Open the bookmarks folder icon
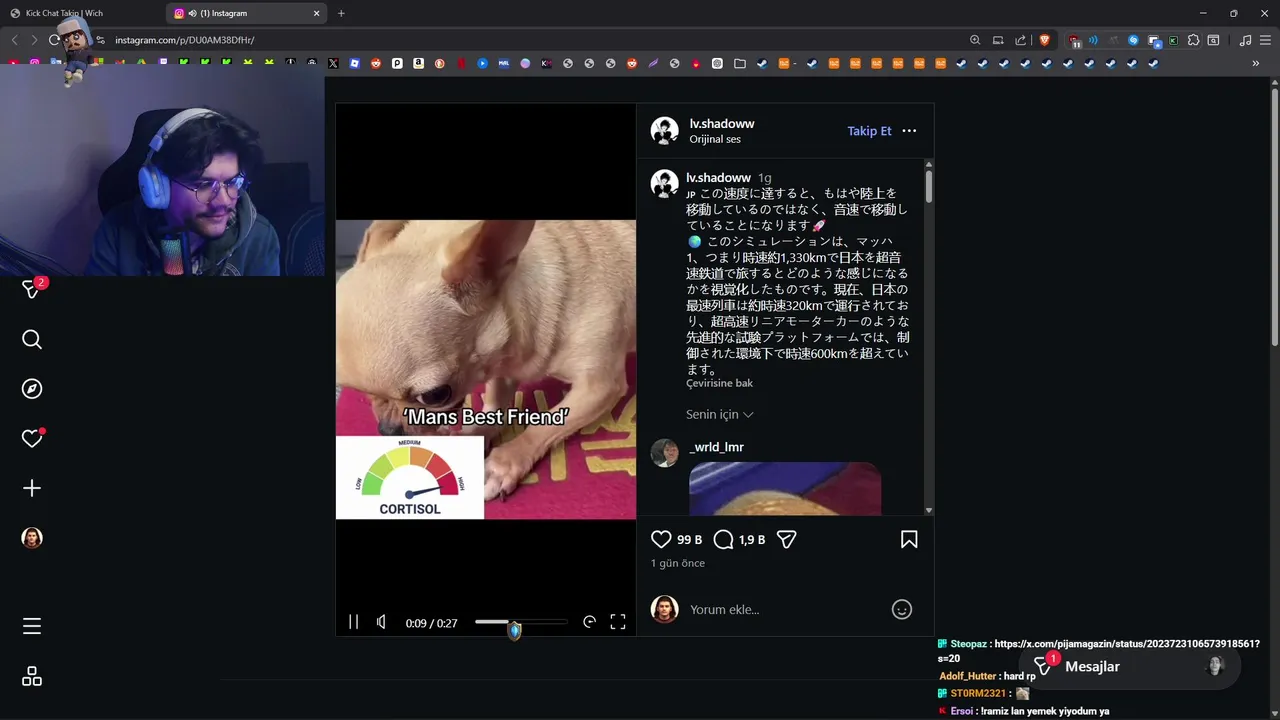 740,63
